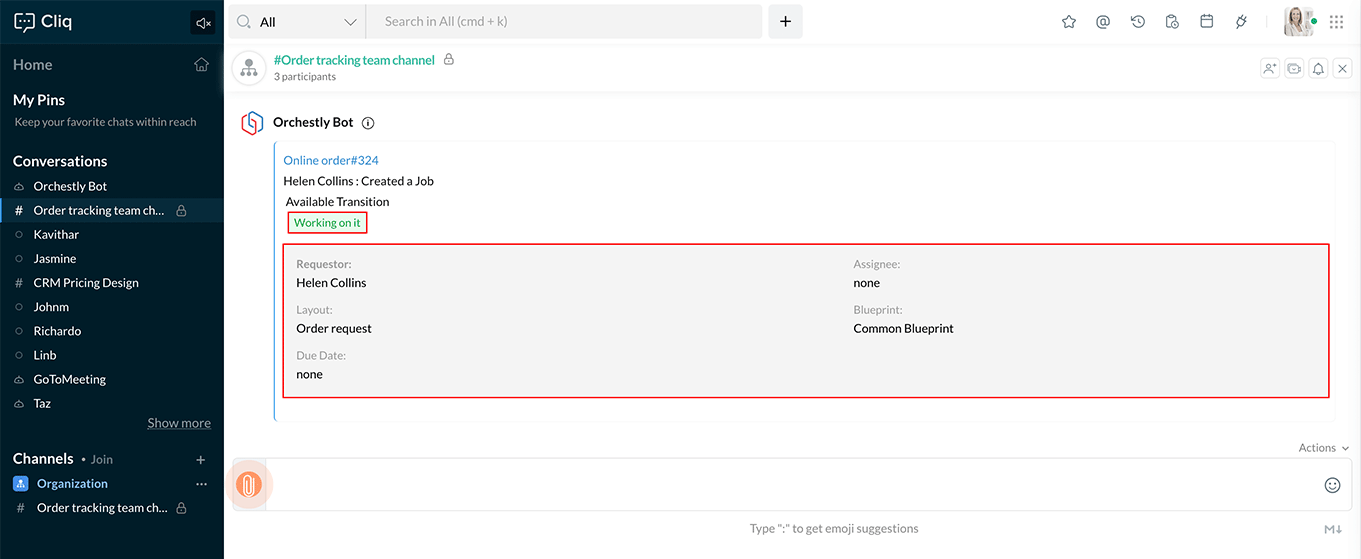Open Organization more options ellipsis

(201, 484)
